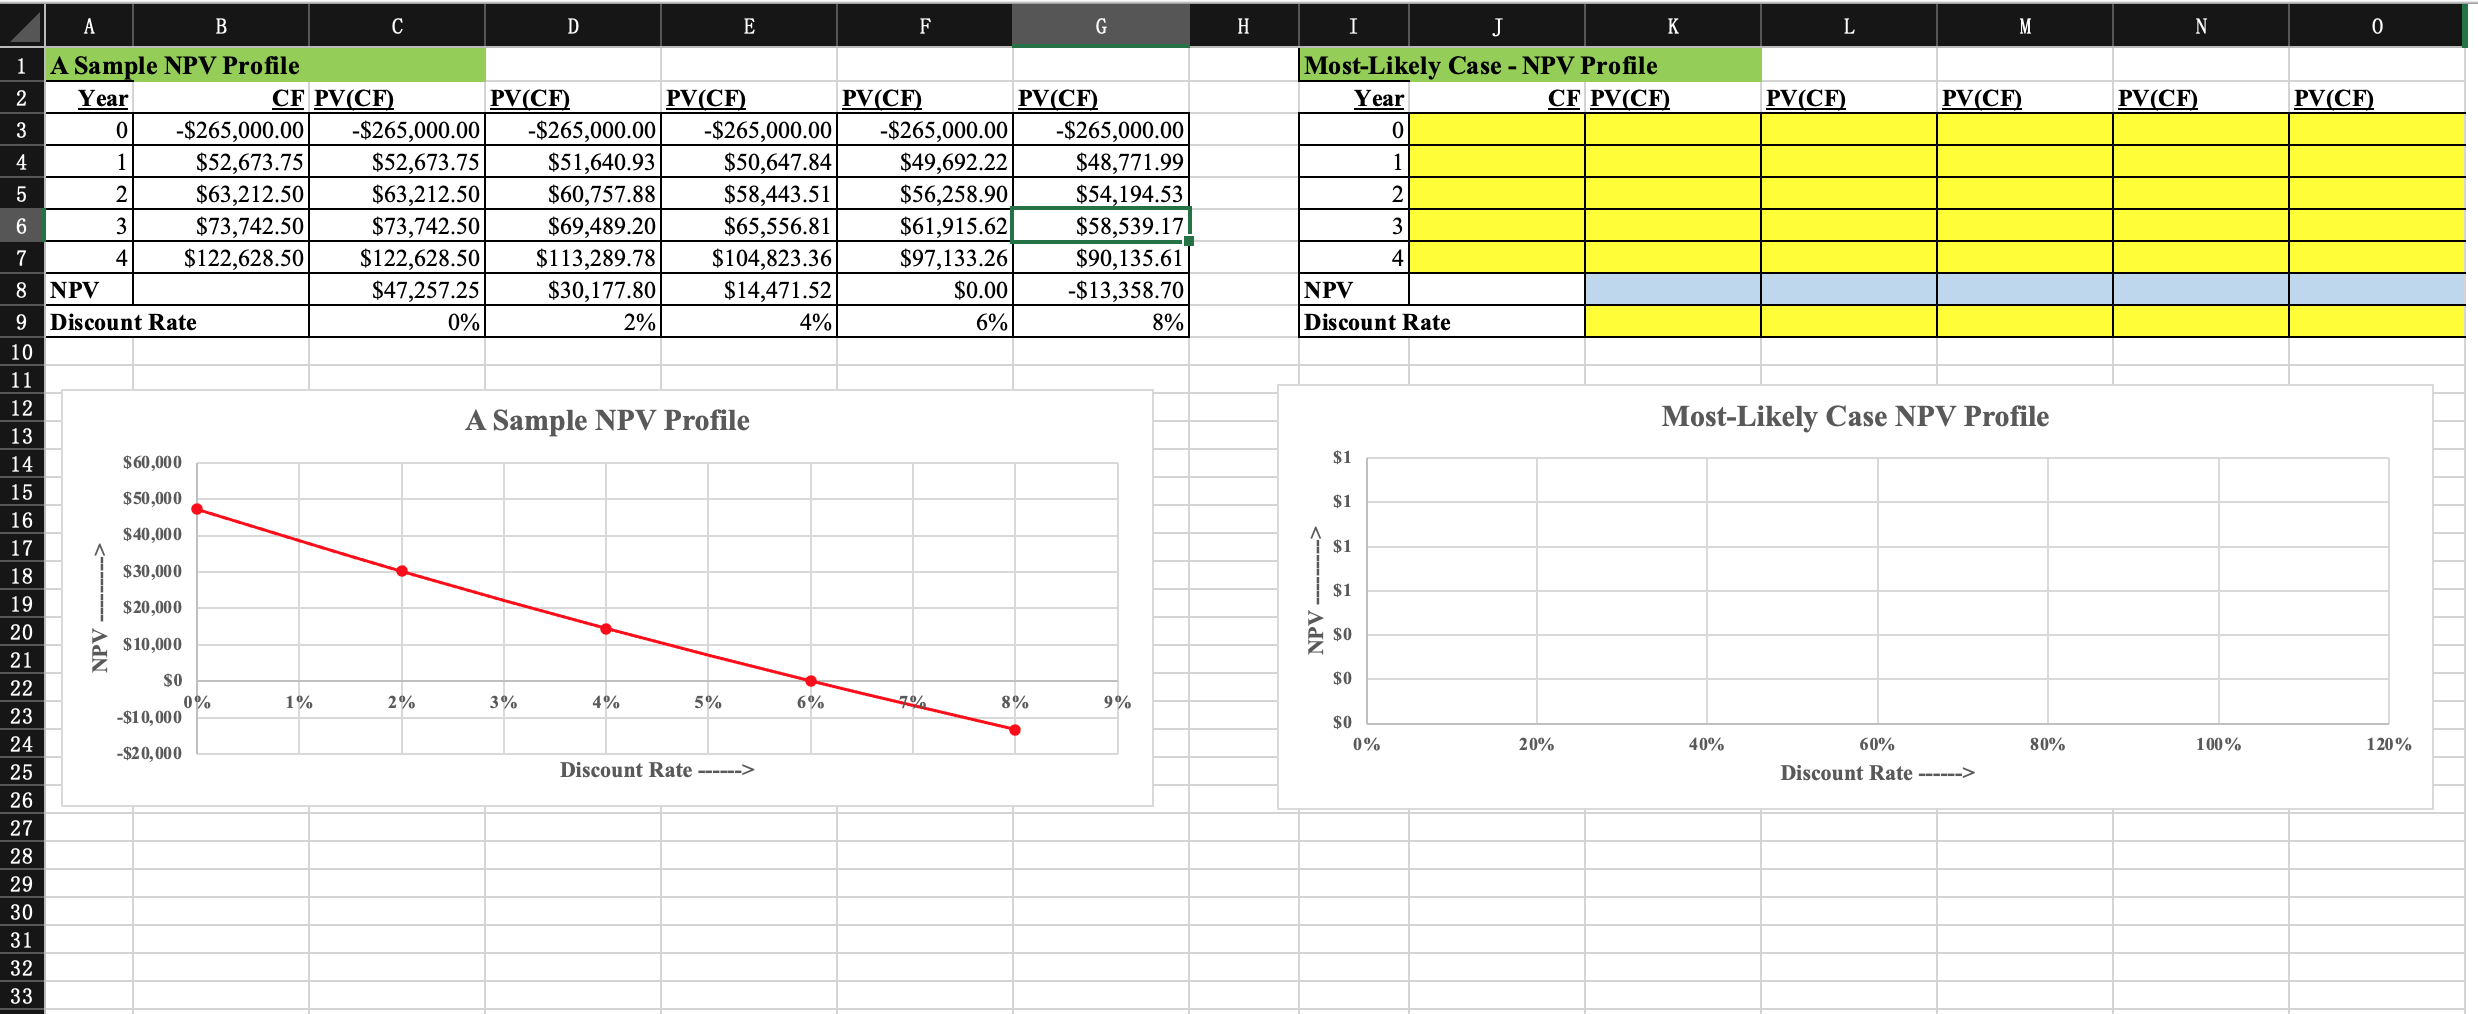Click the fill handle on selected cell G6
The width and height of the screenshot is (2478, 1014).
tap(1186, 241)
